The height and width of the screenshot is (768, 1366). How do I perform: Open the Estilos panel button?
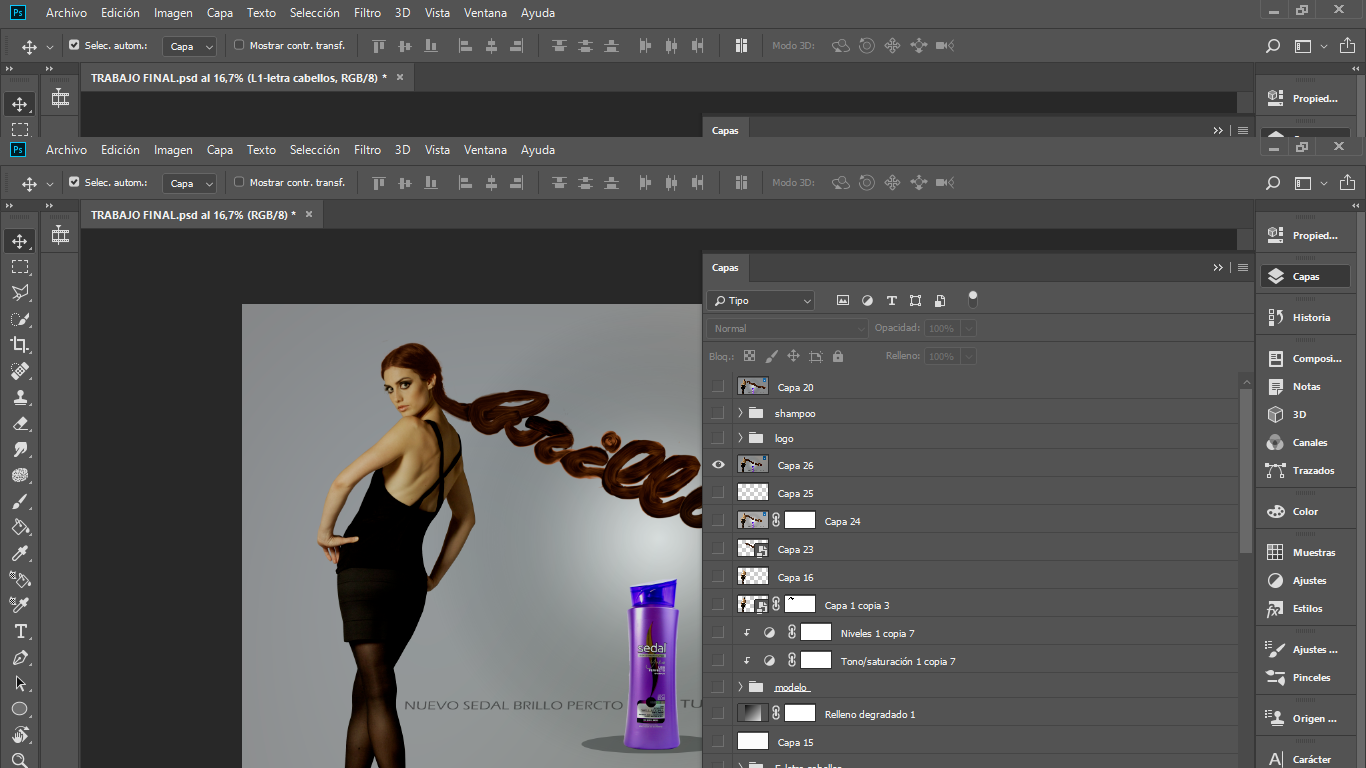click(1303, 608)
